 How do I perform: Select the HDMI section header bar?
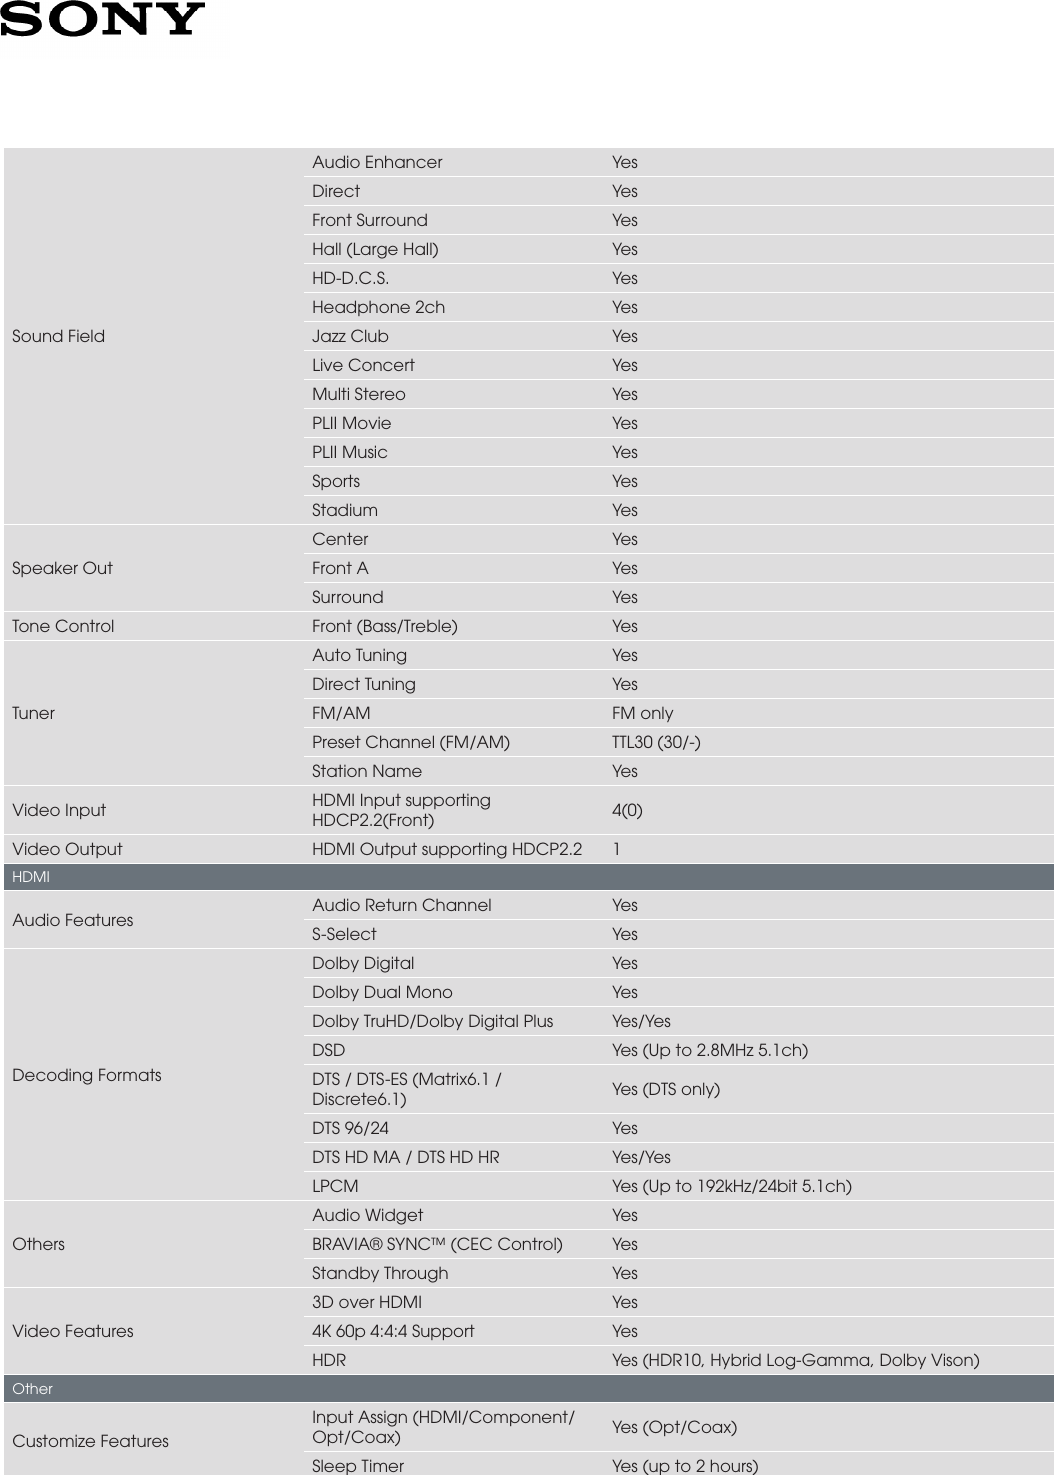527,877
